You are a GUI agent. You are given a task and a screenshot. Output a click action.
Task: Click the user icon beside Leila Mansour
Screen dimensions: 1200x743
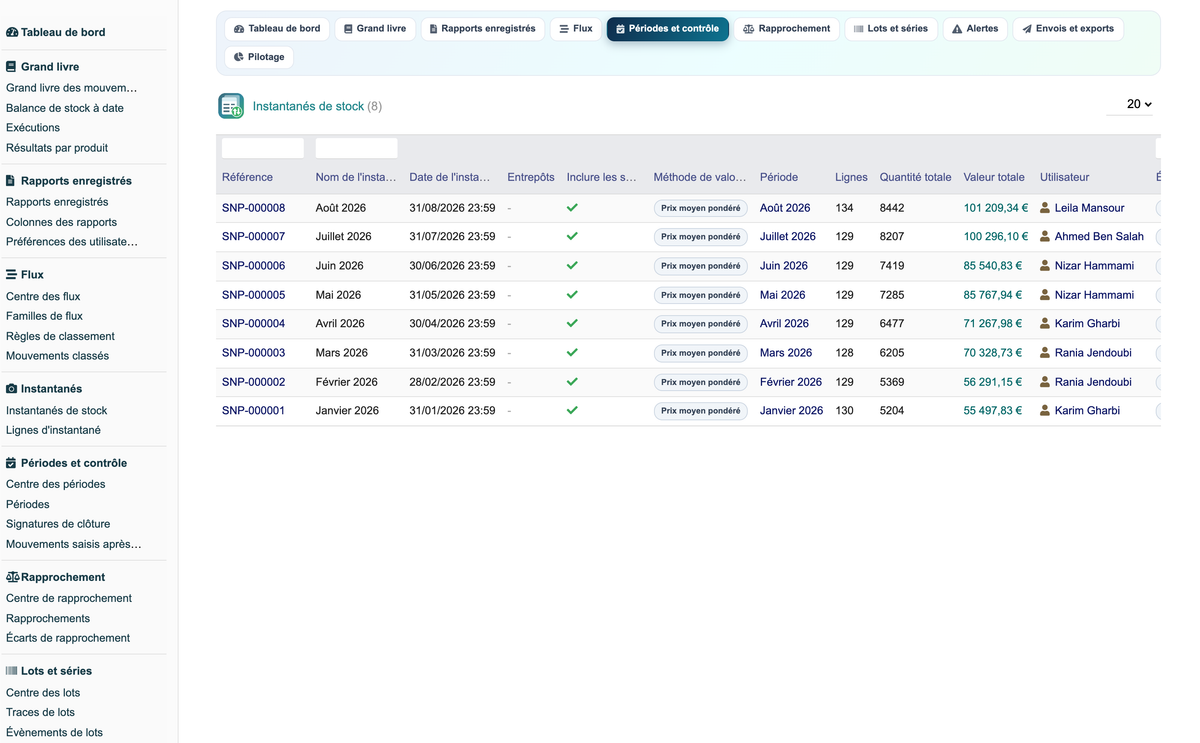click(x=1045, y=208)
